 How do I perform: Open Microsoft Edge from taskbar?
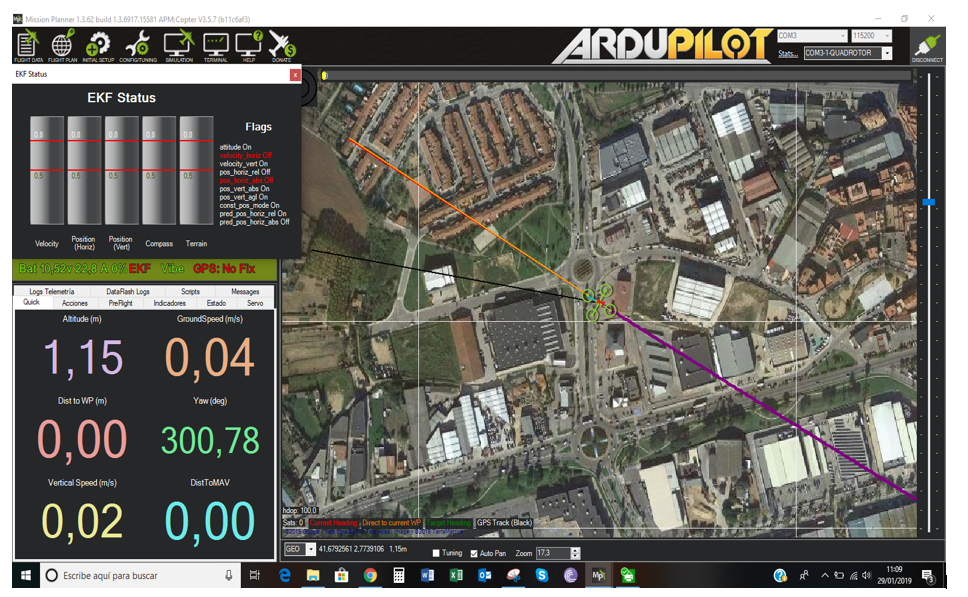285,575
